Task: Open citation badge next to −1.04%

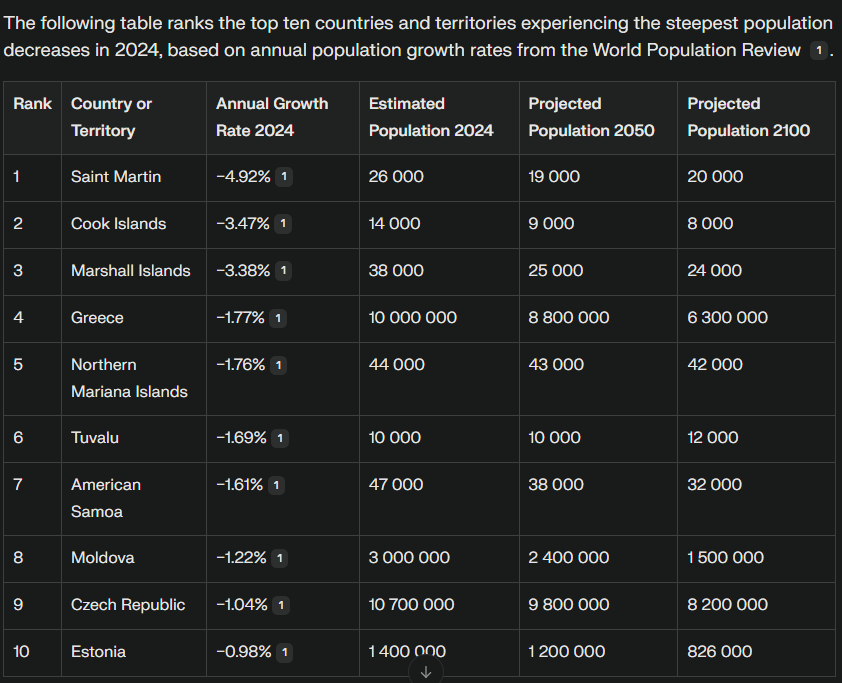Action: 281,605
